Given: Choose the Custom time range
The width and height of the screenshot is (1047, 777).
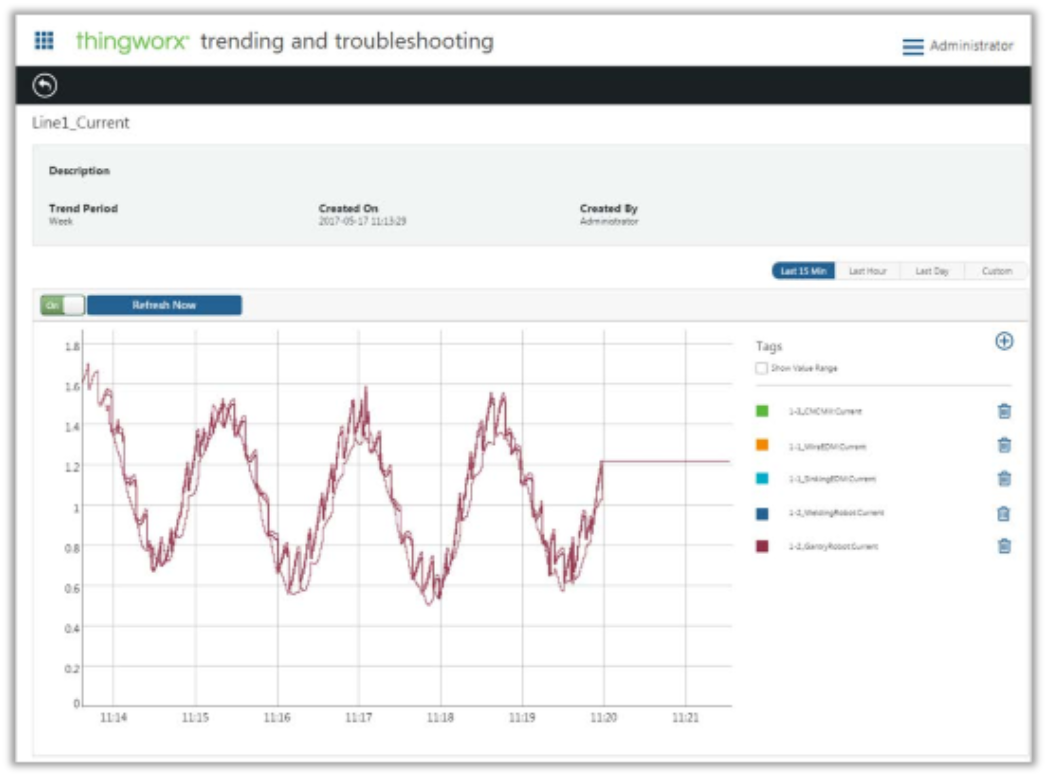Looking at the screenshot, I should coord(996,271).
